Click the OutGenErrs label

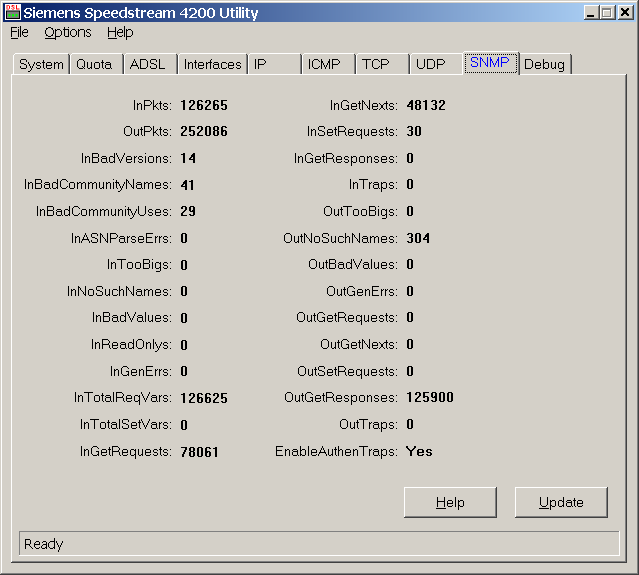point(361,291)
